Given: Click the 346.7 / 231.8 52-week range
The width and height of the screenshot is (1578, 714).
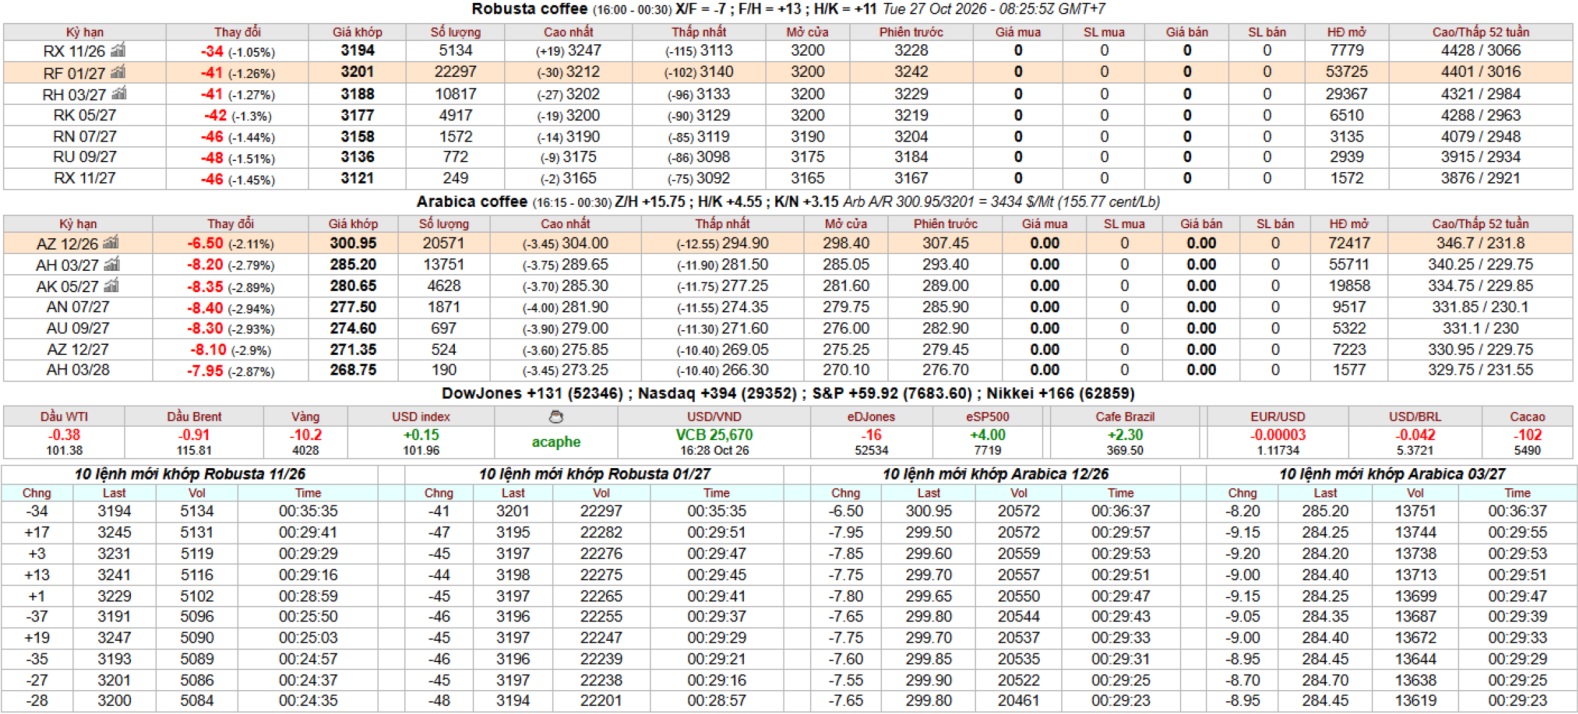Looking at the screenshot, I should 1480,243.
